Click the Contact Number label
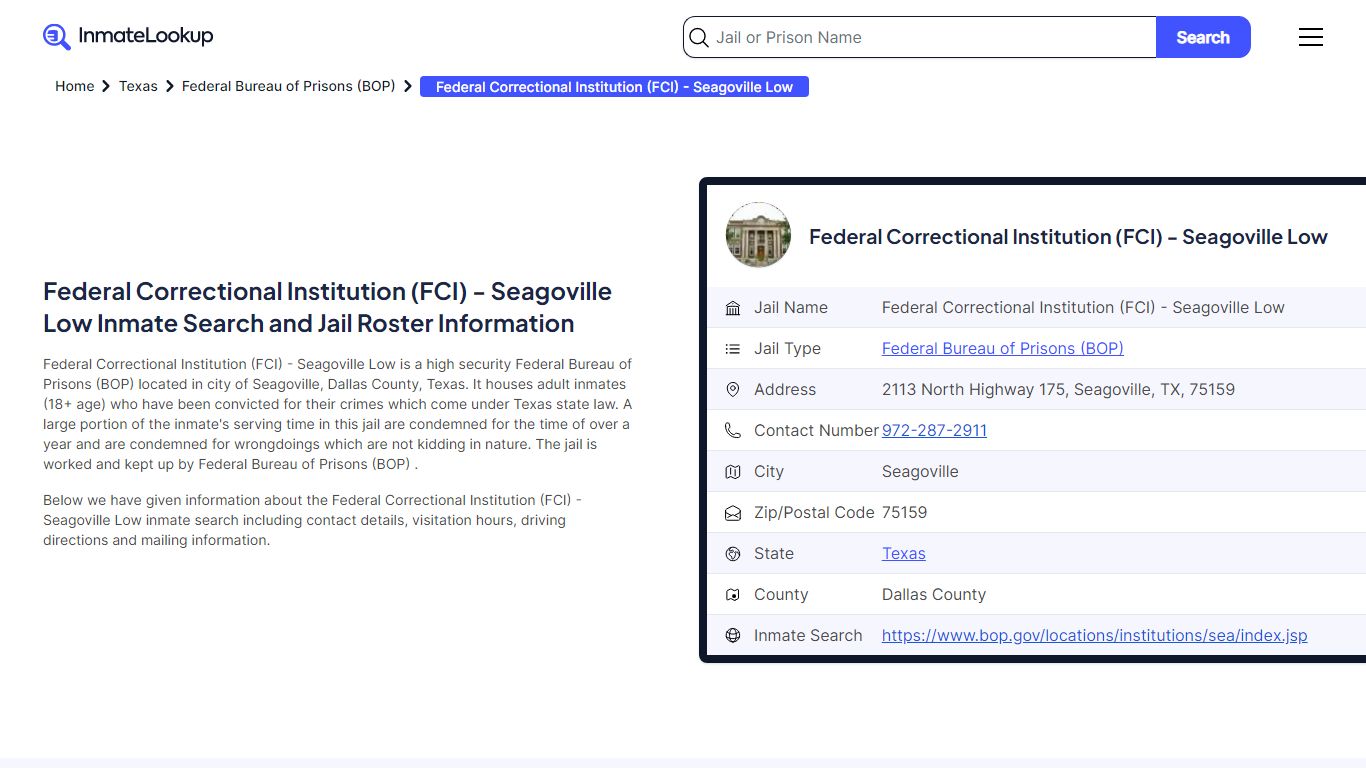Image resolution: width=1366 pixels, height=768 pixels. (x=816, y=430)
